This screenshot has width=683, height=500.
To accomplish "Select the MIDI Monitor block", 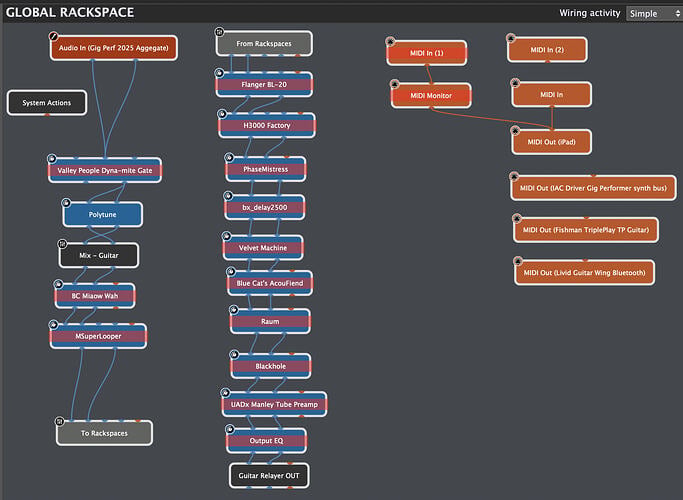I will pyautogui.click(x=431, y=95).
